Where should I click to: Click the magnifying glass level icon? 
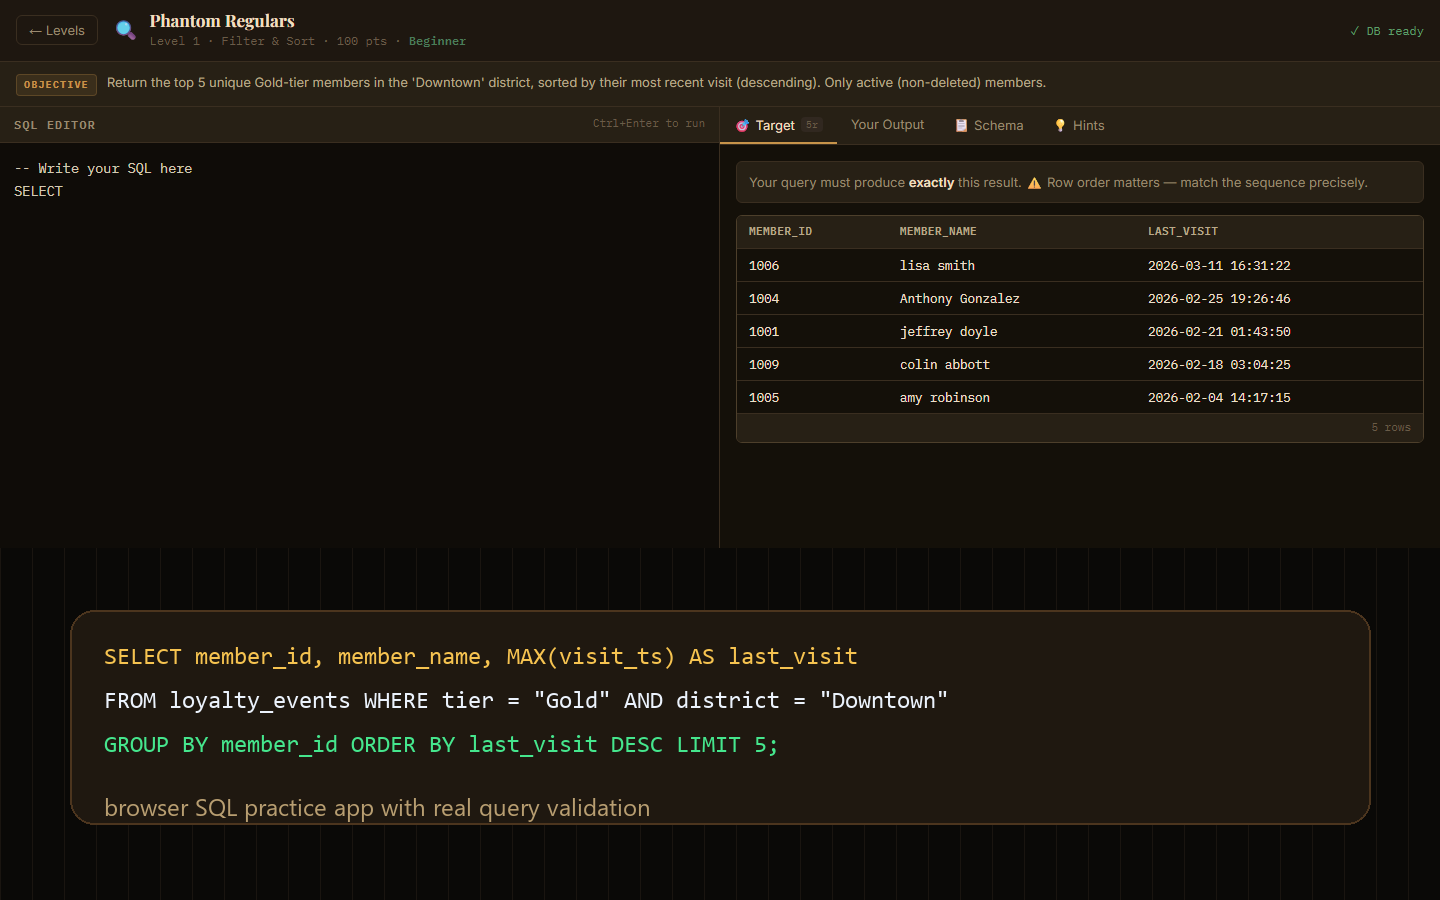click(x=125, y=30)
